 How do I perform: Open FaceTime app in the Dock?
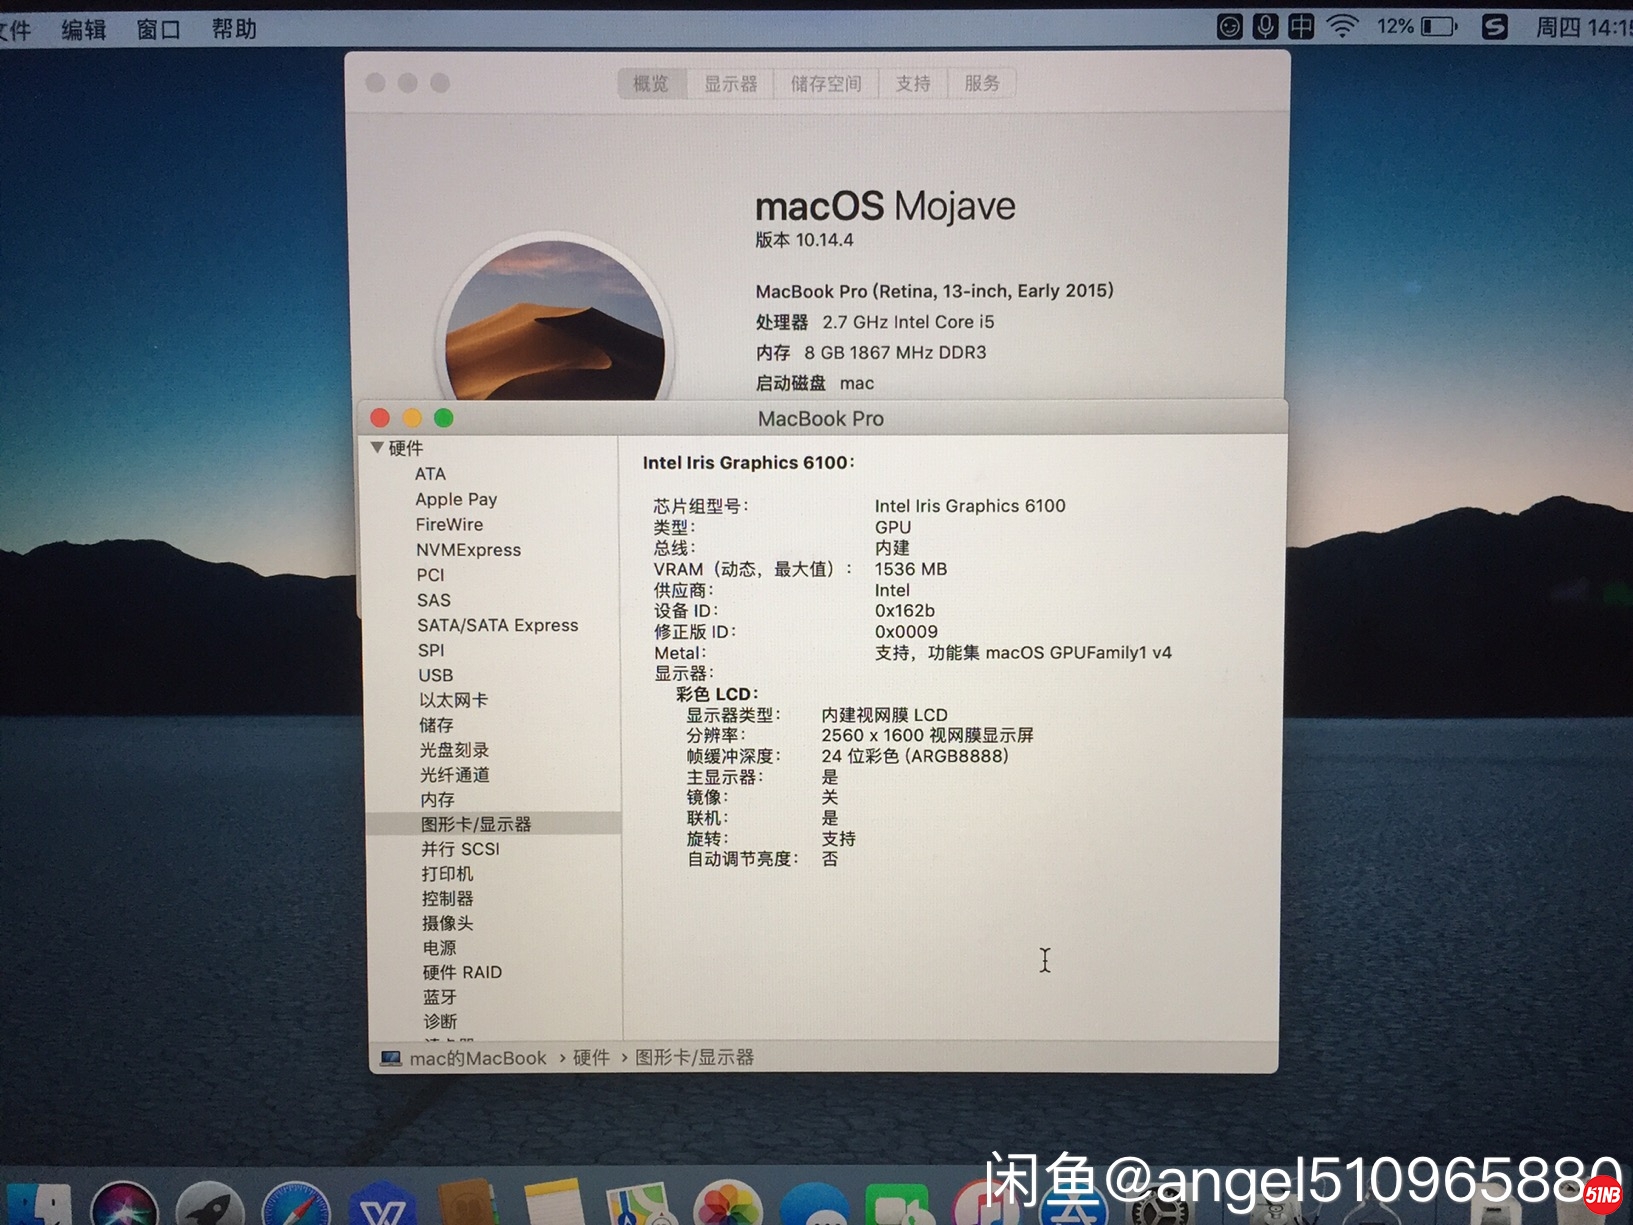[901, 1206]
